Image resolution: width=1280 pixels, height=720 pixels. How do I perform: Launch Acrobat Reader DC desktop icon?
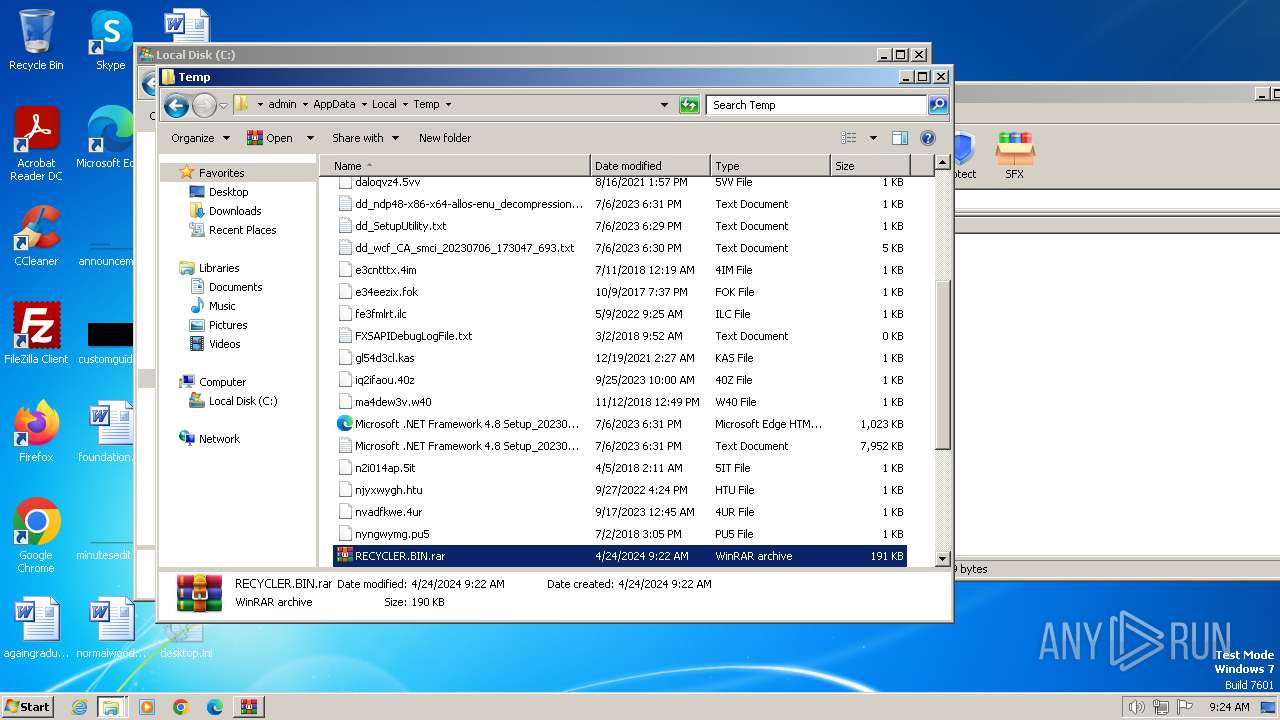(x=36, y=144)
